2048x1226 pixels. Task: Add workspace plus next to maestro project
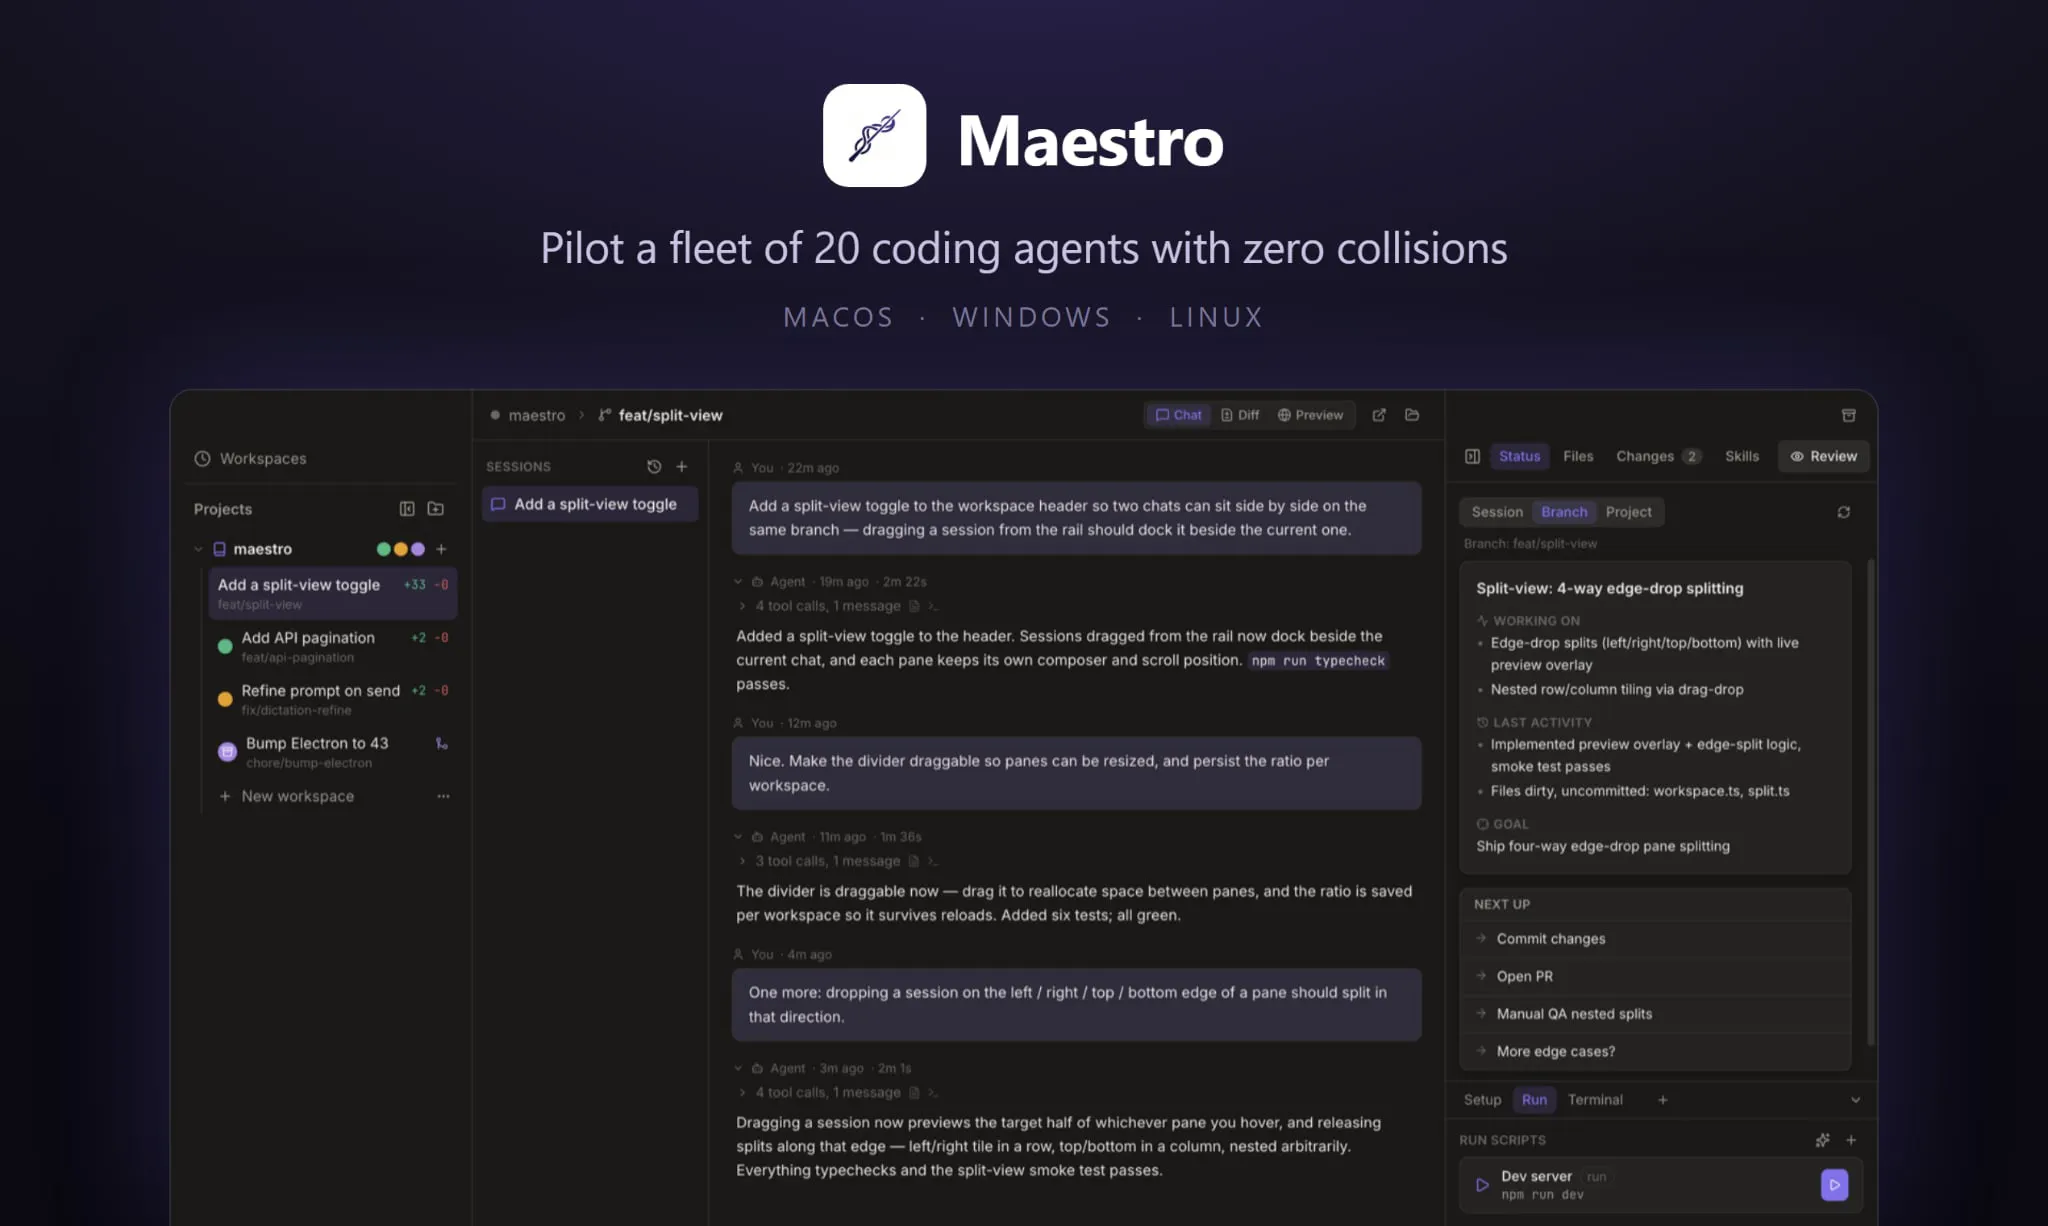441,549
